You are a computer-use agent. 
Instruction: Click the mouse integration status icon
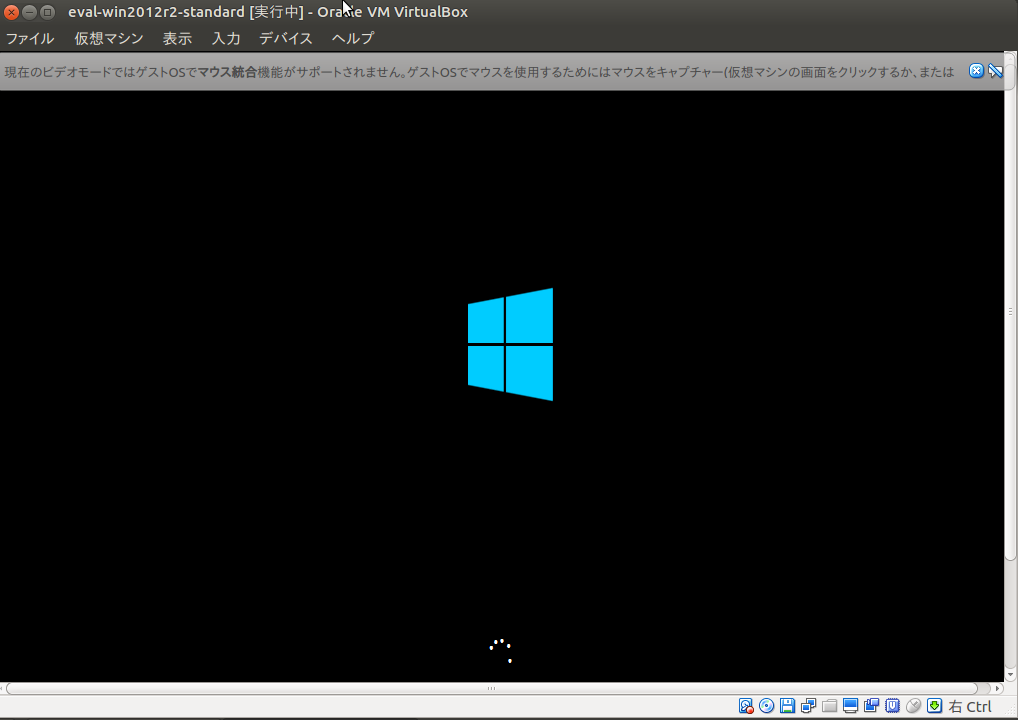[x=913, y=706]
